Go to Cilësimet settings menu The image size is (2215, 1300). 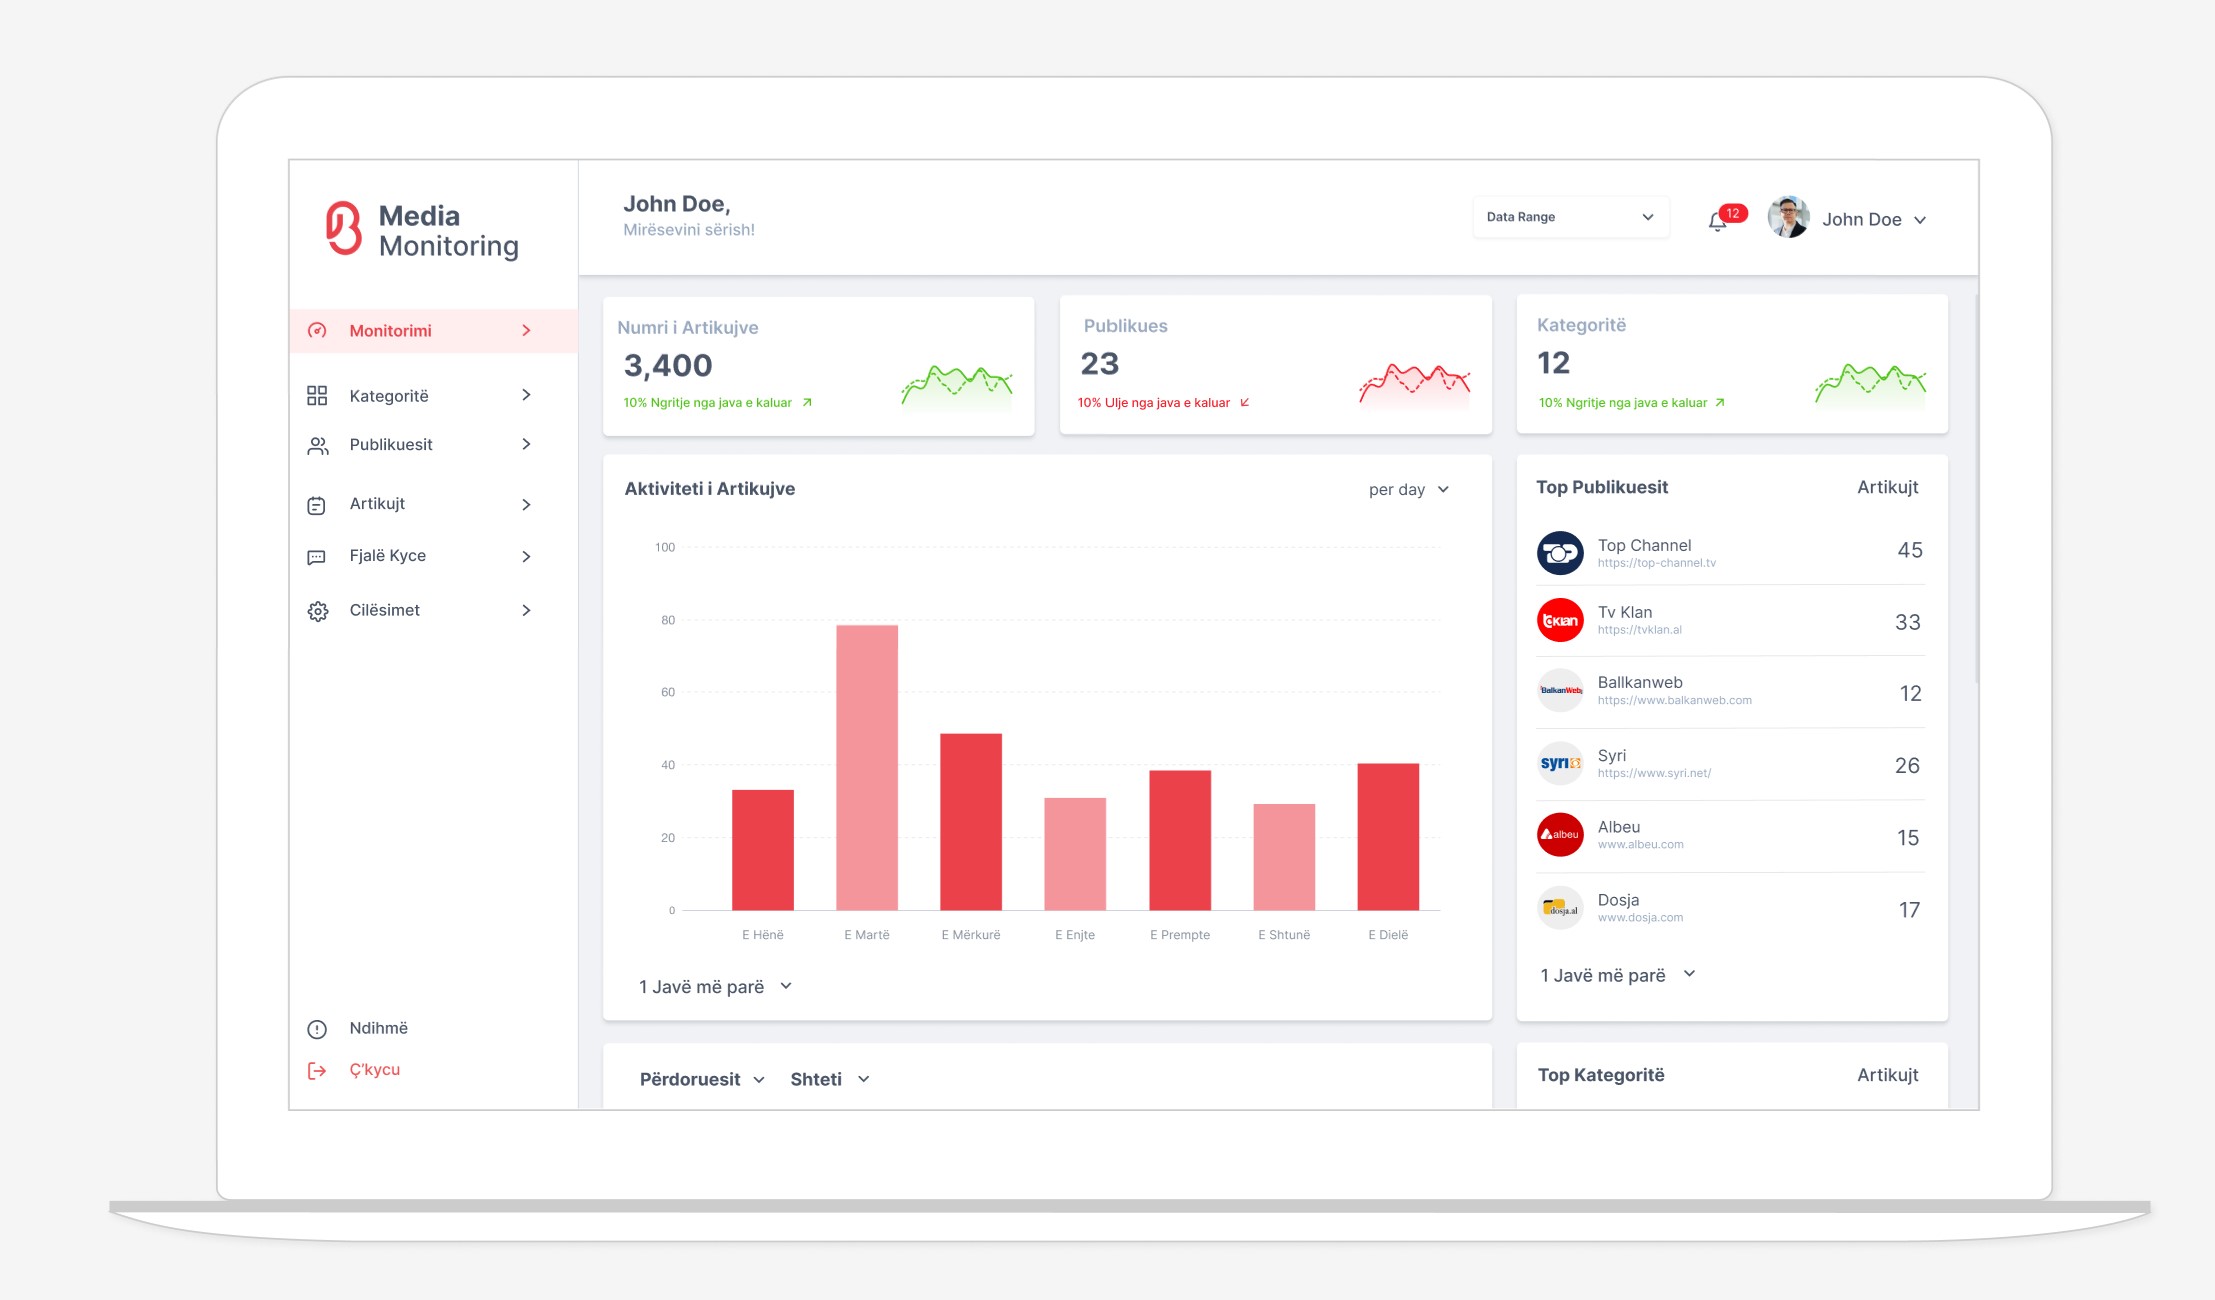384,610
